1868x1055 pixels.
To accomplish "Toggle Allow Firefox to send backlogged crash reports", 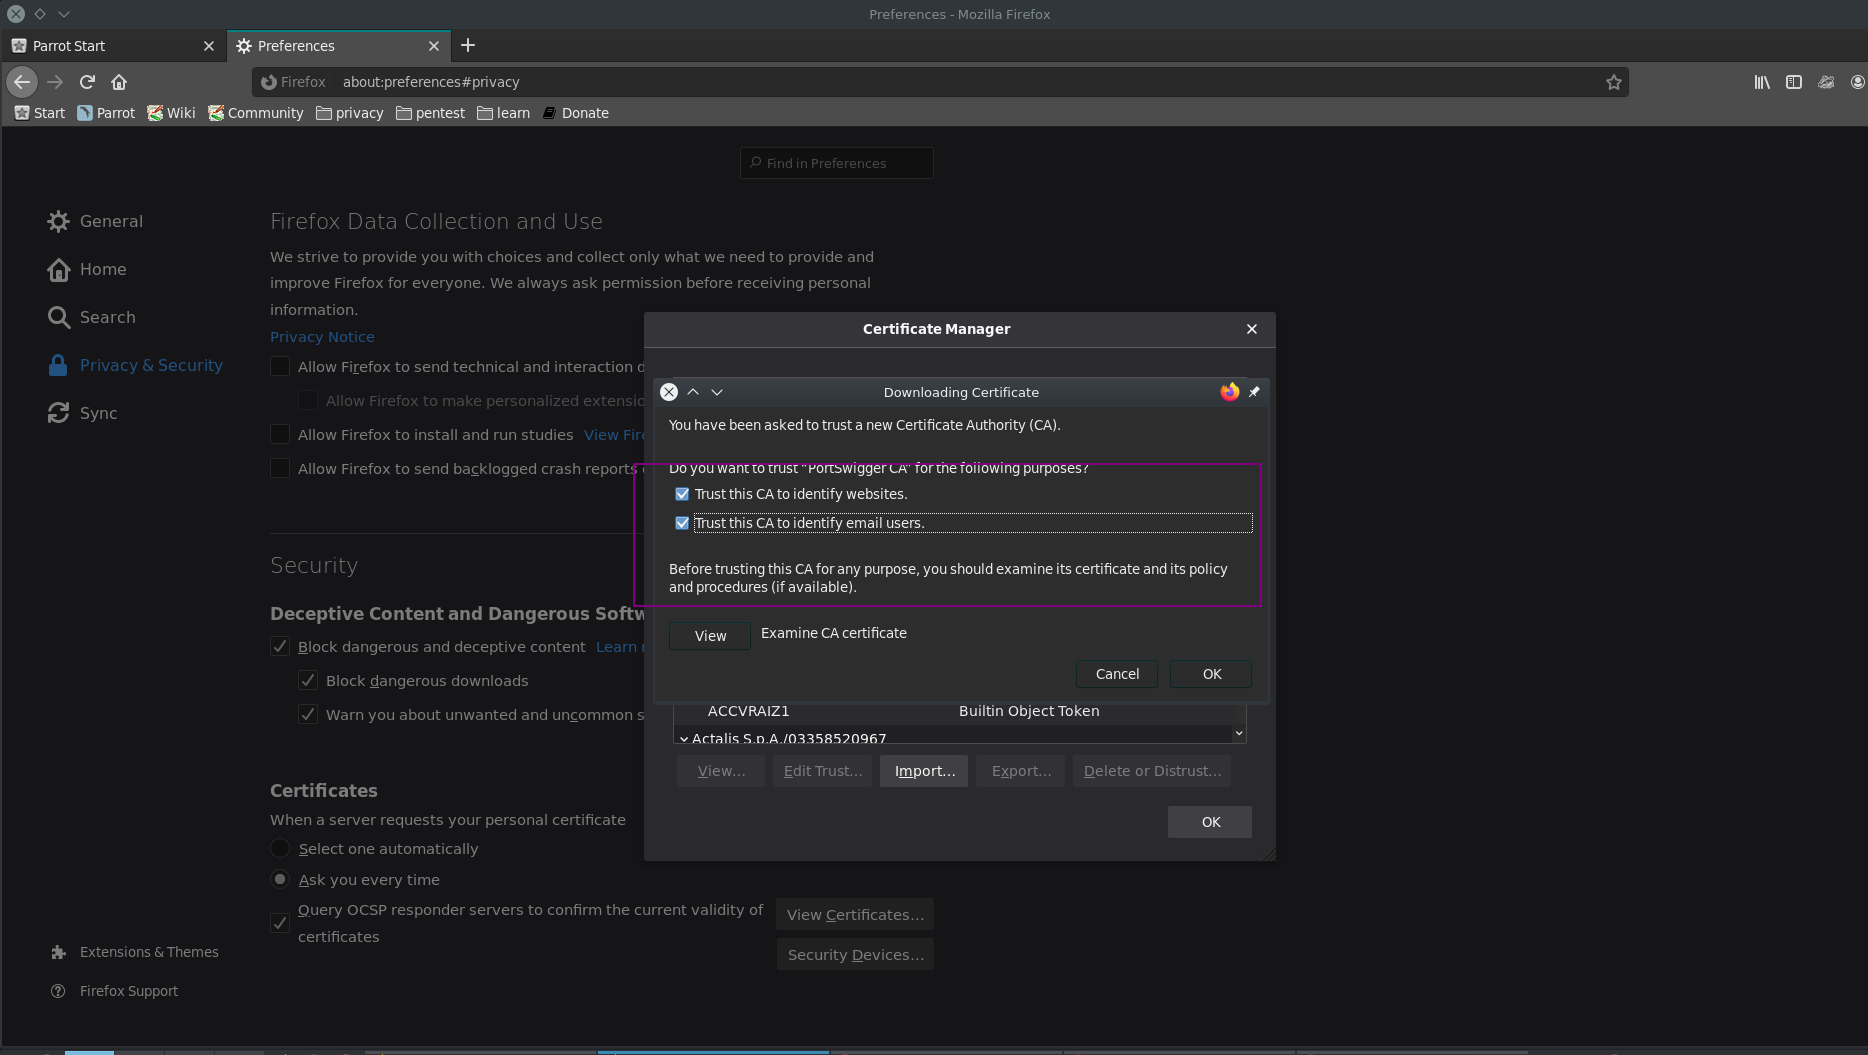I will click(x=280, y=468).
